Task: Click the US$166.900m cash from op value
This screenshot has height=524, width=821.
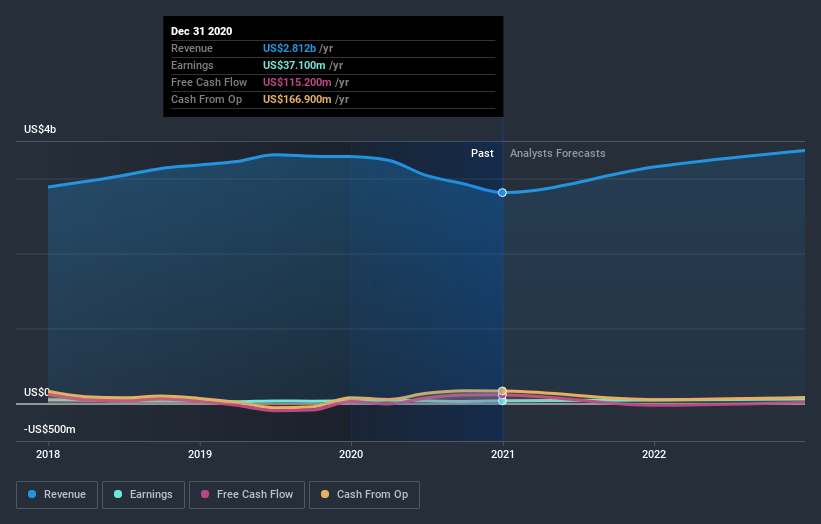Action: [x=297, y=99]
